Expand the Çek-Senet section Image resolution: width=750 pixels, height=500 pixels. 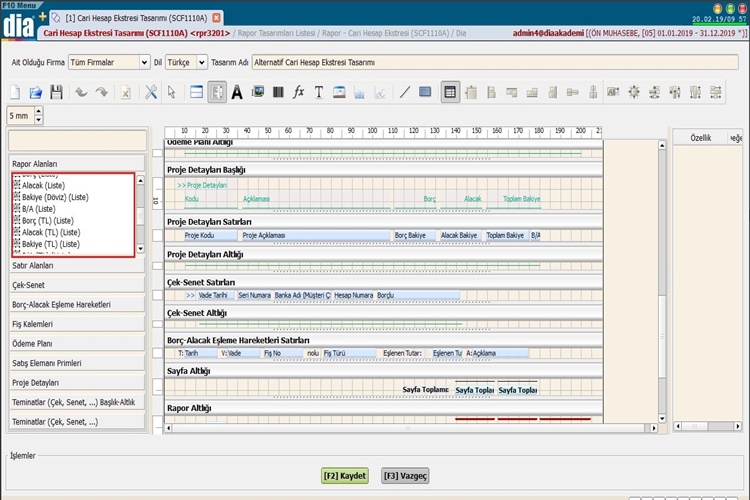[77, 285]
